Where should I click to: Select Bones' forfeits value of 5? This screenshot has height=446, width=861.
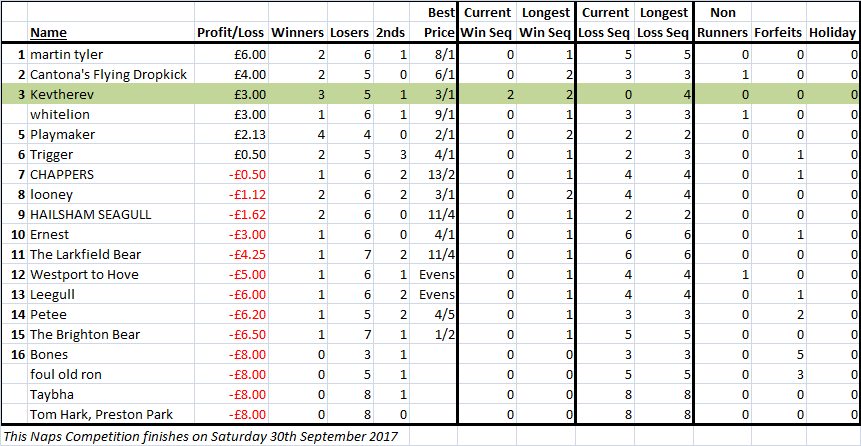pyautogui.click(x=779, y=355)
